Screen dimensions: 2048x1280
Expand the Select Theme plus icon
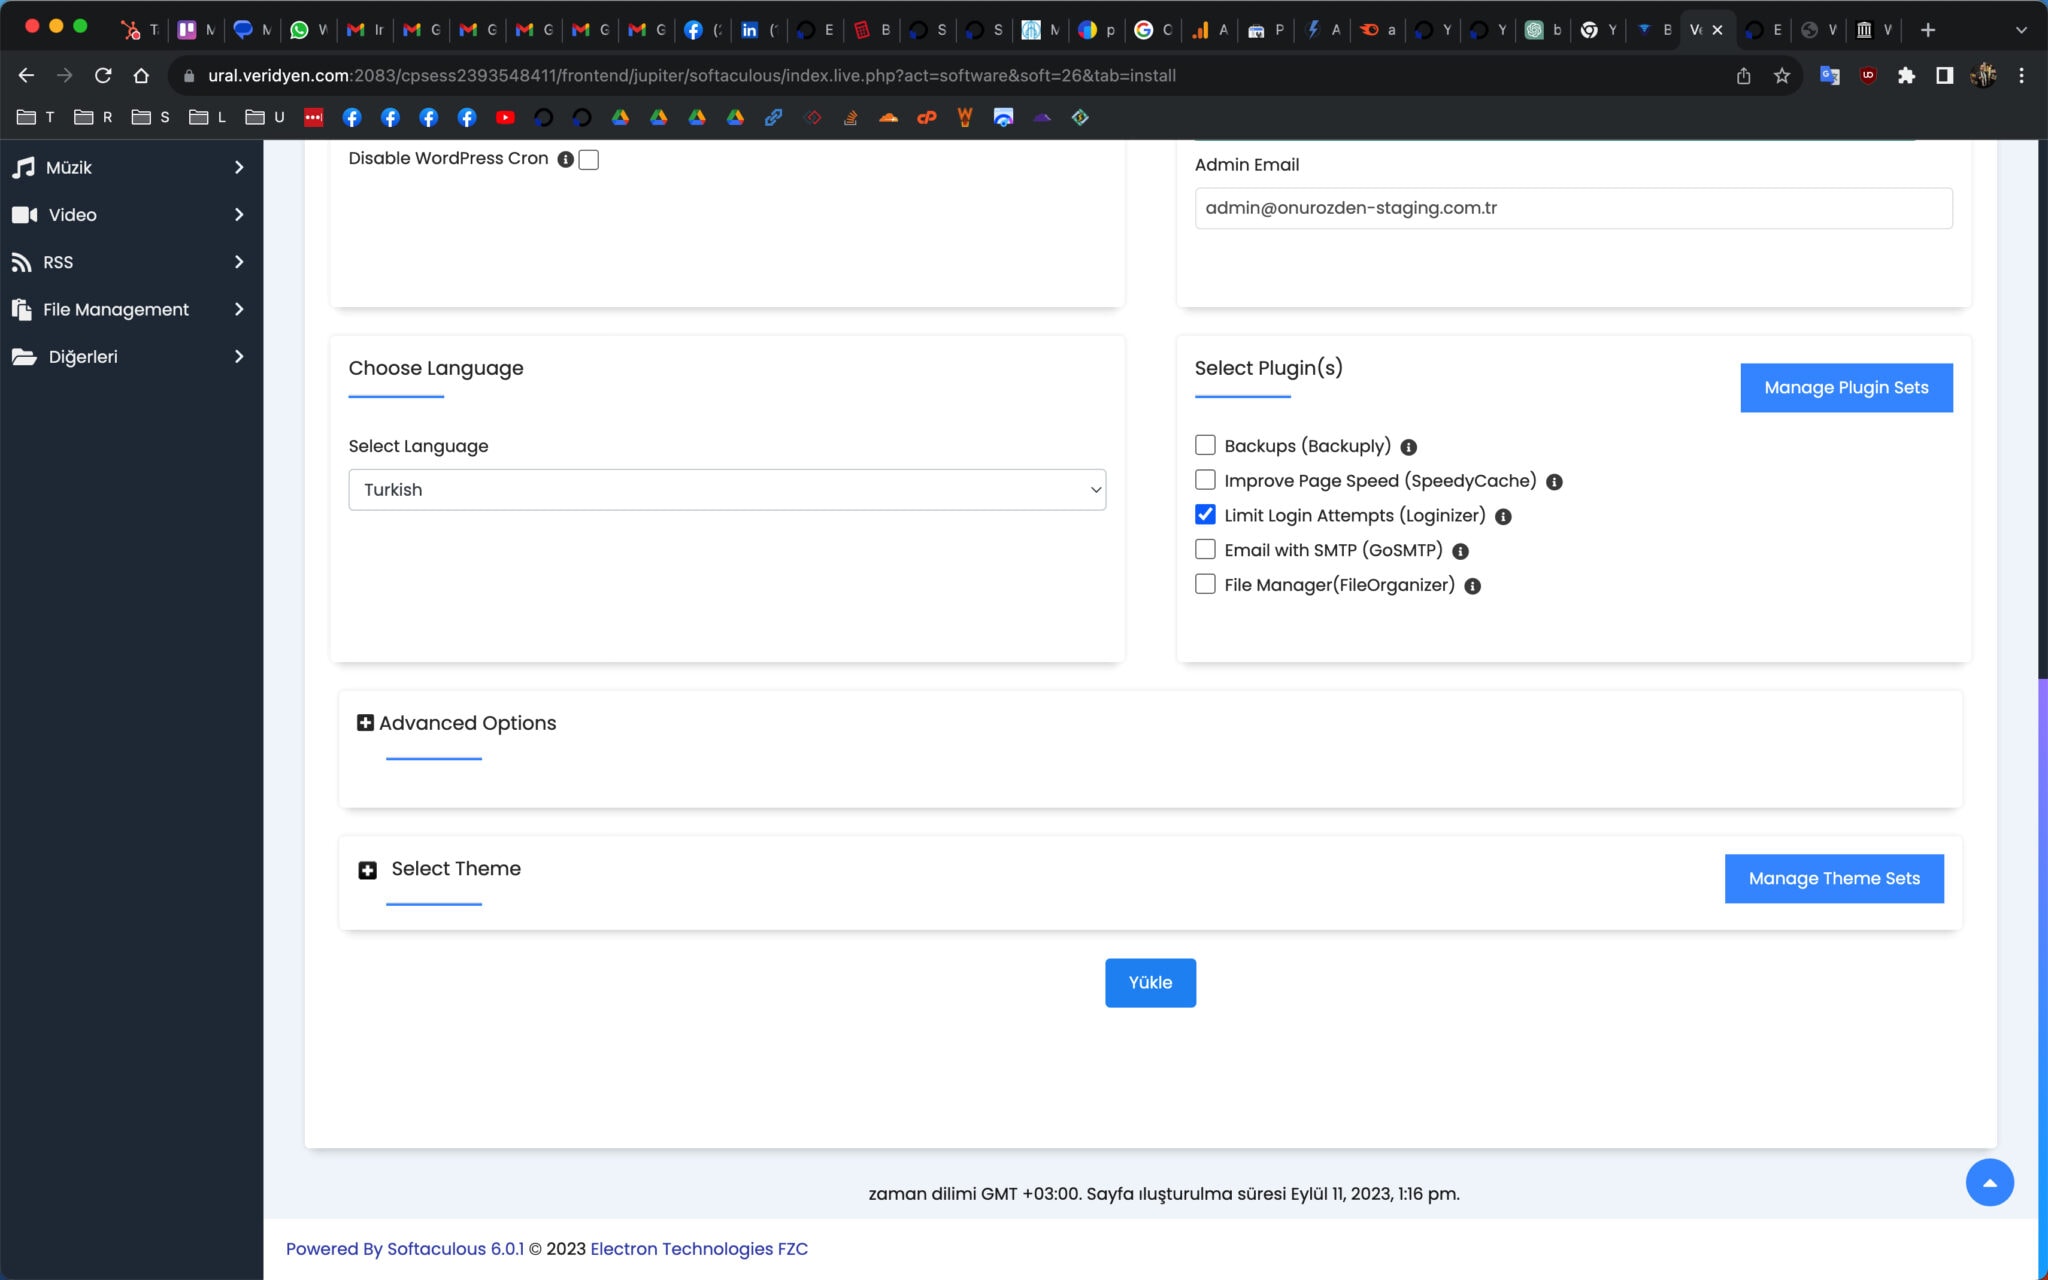[368, 871]
